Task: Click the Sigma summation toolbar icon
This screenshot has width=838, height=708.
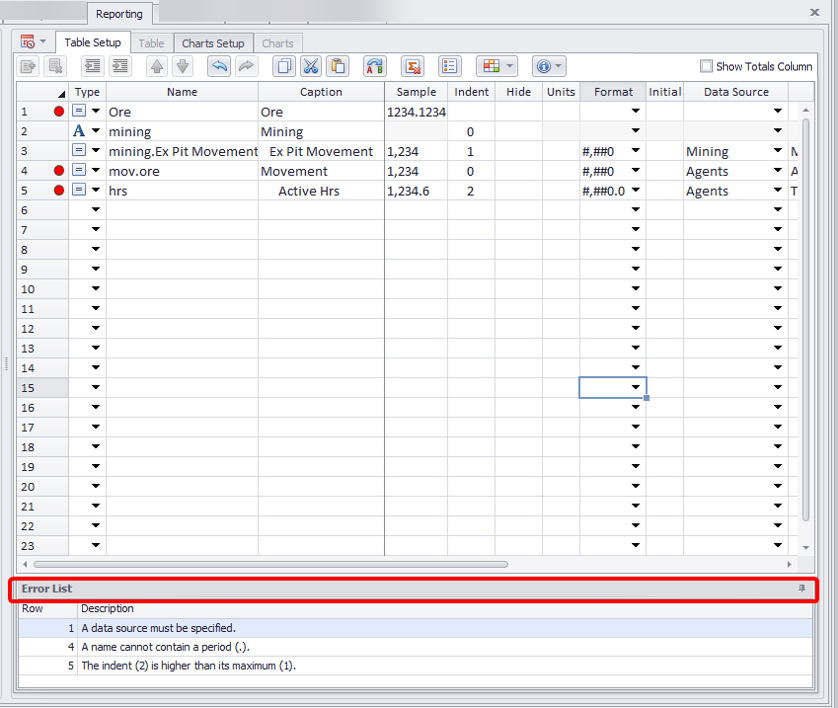Action: coord(411,66)
